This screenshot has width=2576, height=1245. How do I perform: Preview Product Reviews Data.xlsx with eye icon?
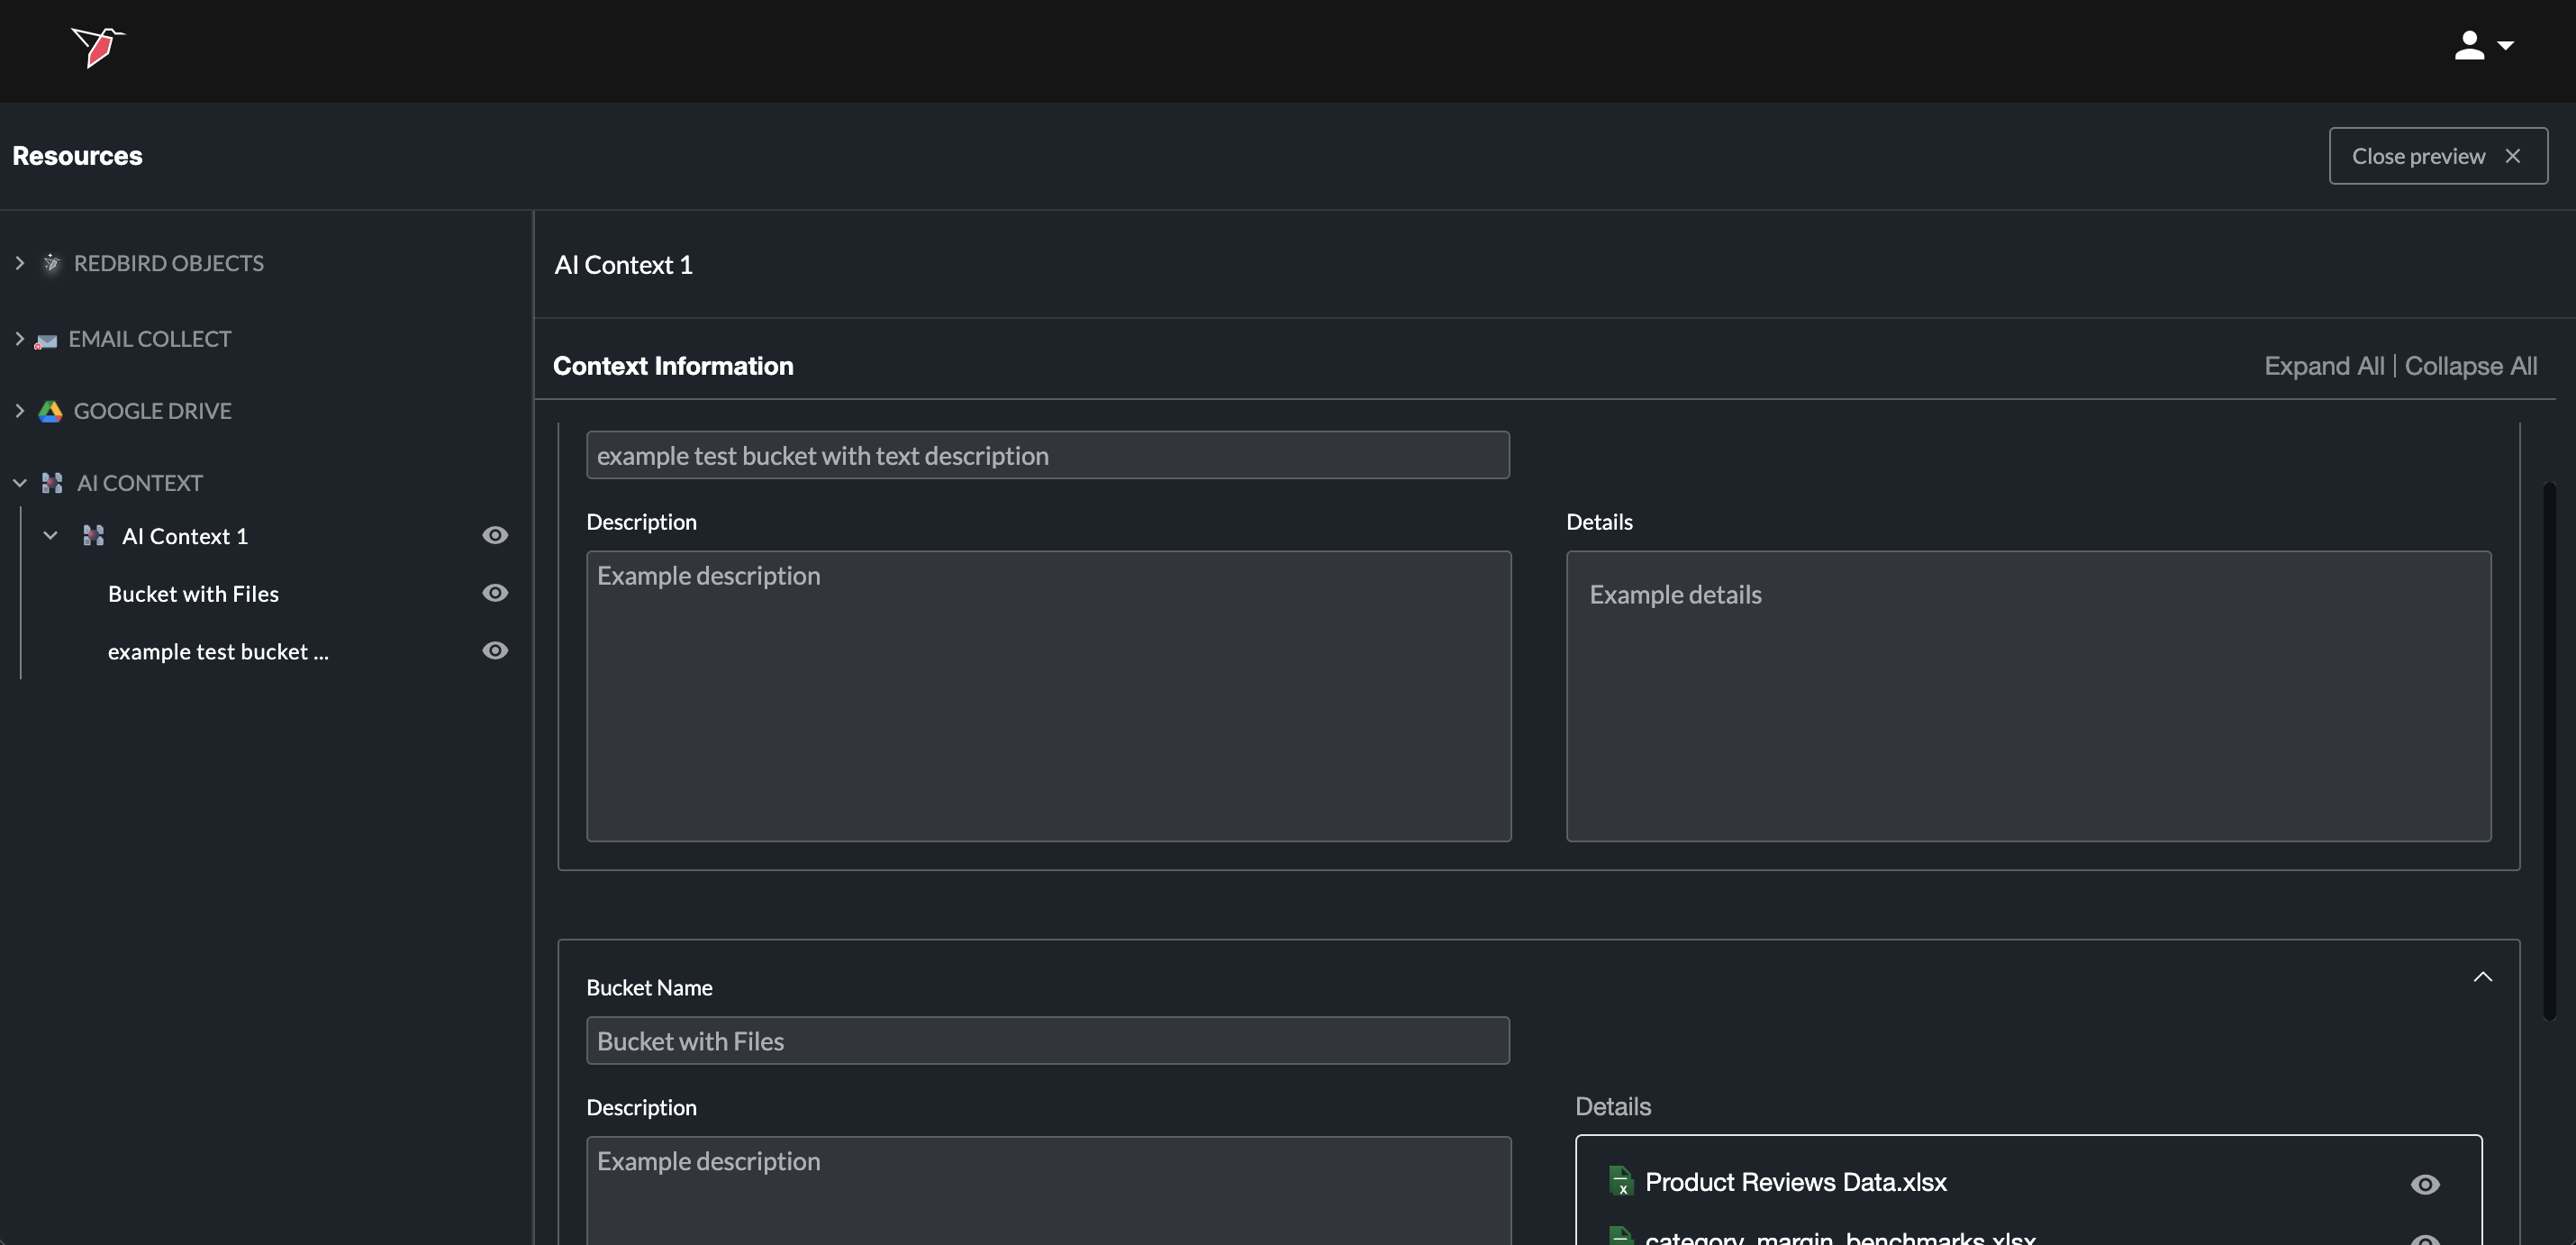point(2424,1184)
